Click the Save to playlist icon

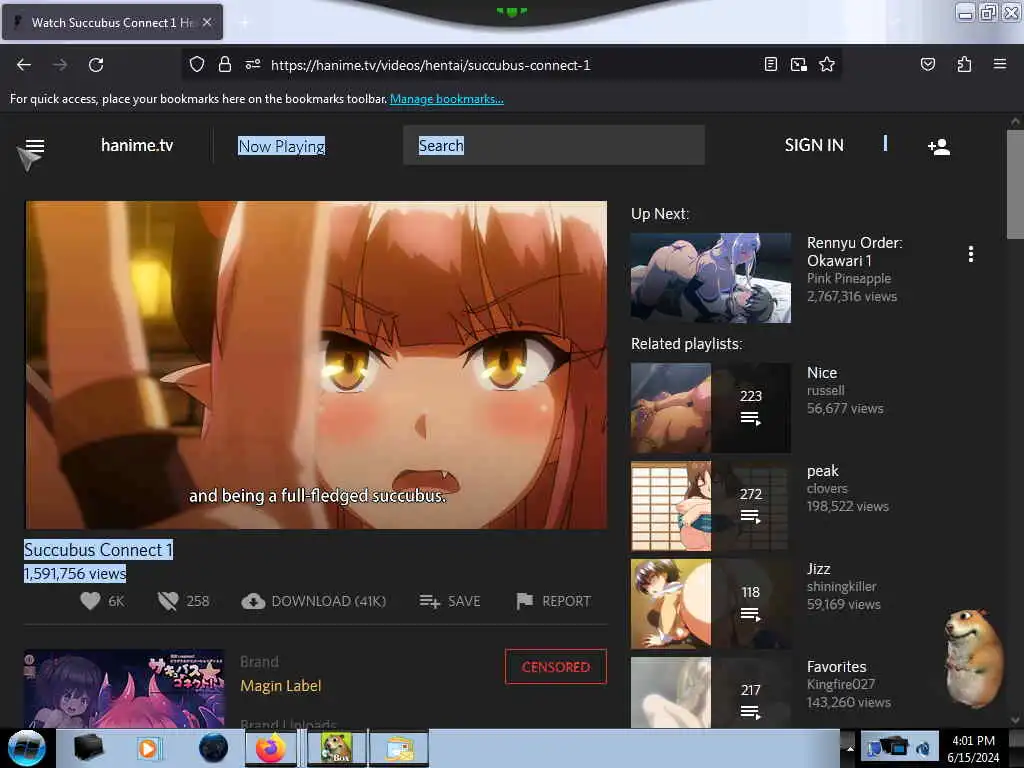429,601
